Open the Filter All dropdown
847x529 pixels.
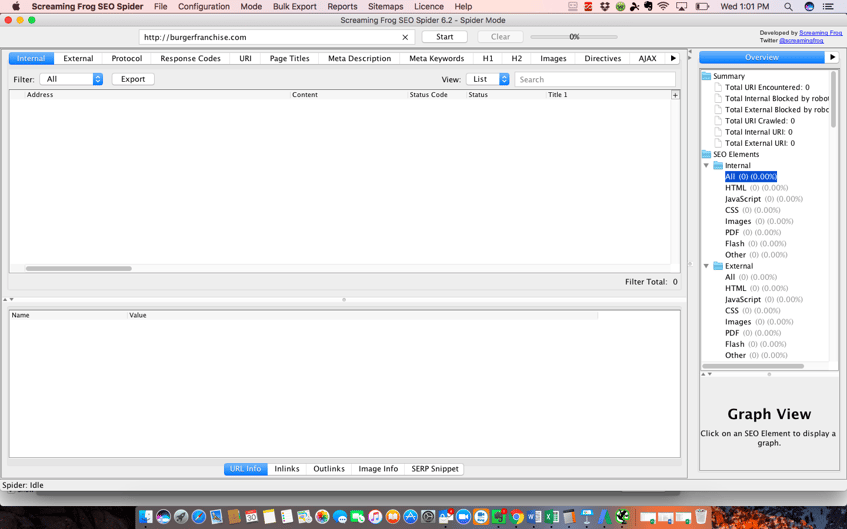[x=72, y=79]
